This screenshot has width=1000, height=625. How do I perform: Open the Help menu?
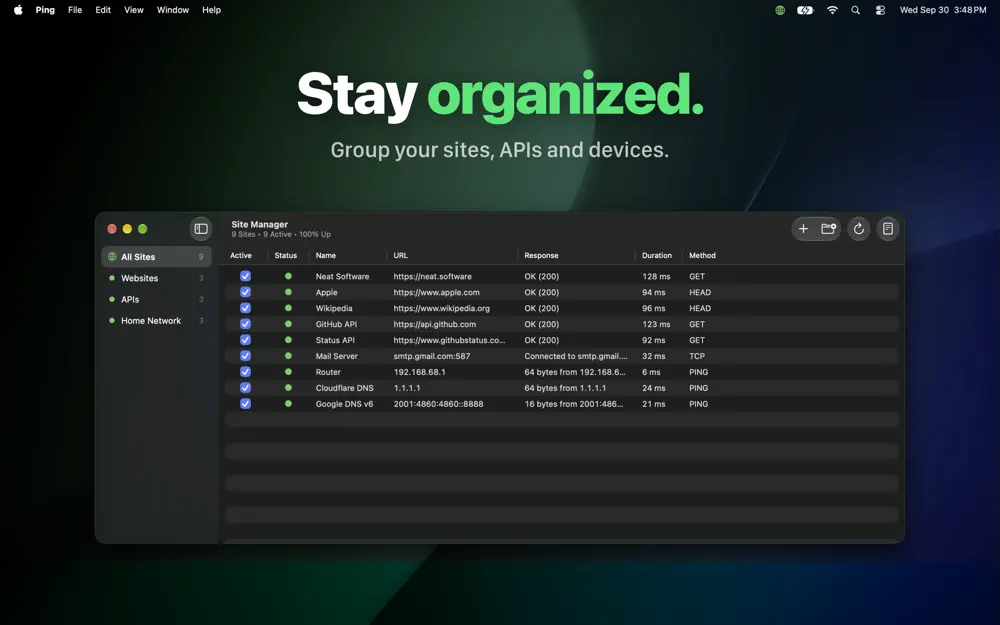[x=211, y=10]
